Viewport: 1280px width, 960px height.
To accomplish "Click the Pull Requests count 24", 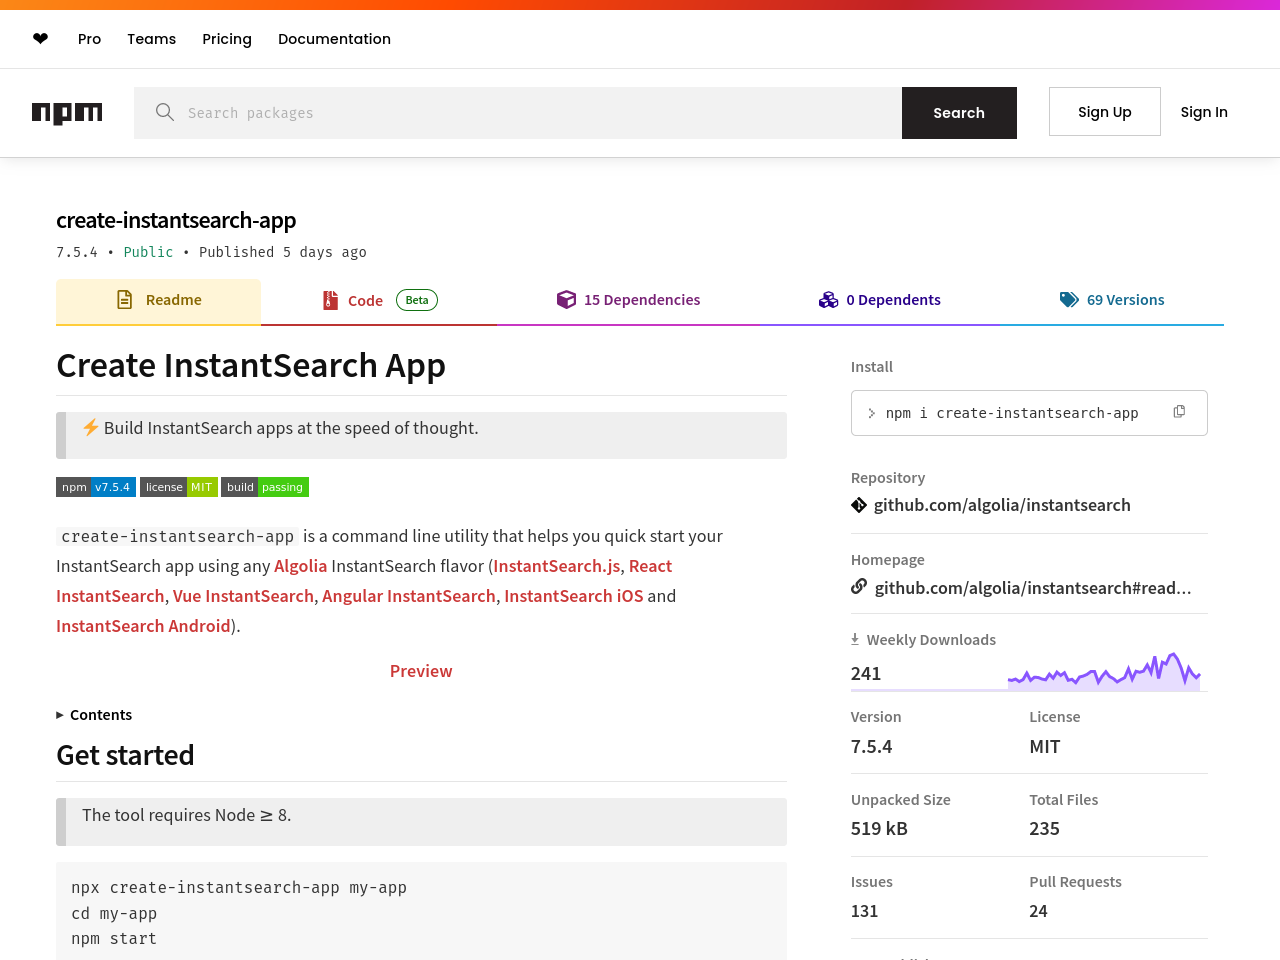I will tap(1039, 911).
